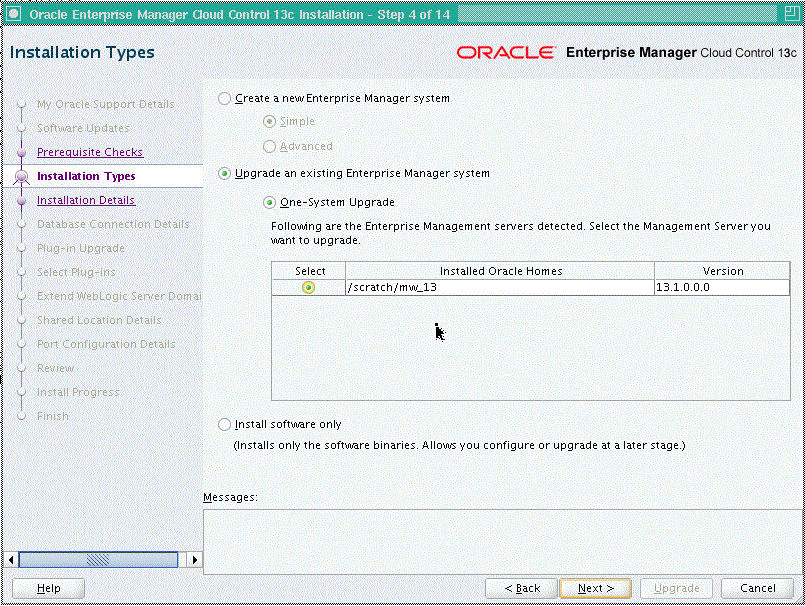Click the bottom horizontal scrollbar right arrow
Viewport: 805px width, 606px height.
pyautogui.click(x=195, y=559)
